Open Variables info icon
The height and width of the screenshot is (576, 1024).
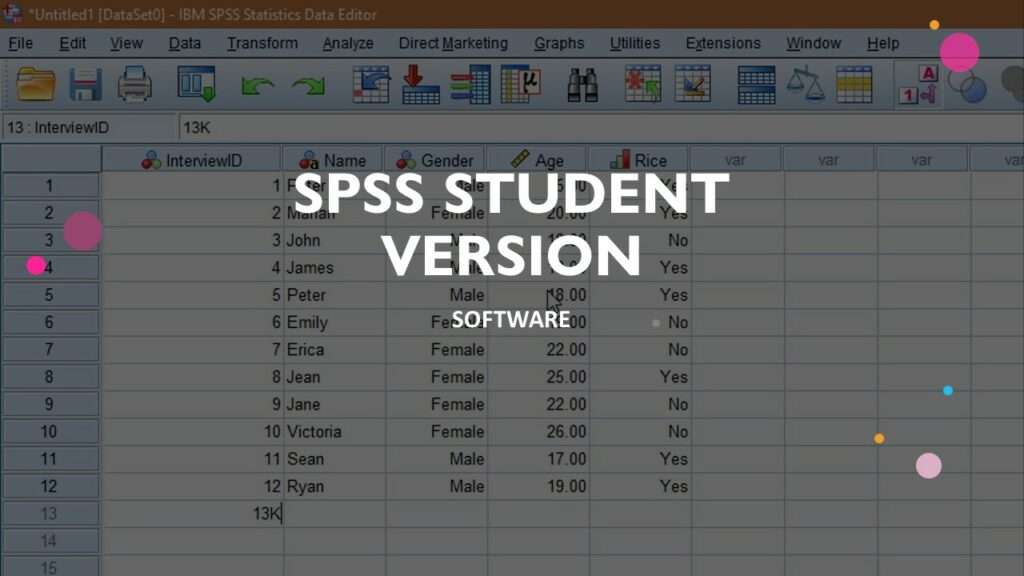click(x=470, y=84)
